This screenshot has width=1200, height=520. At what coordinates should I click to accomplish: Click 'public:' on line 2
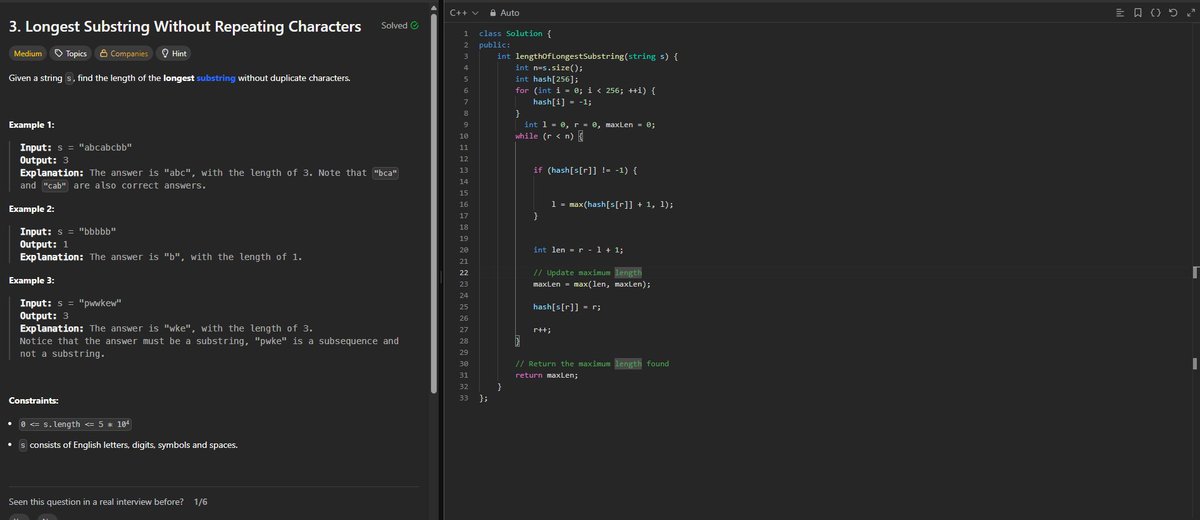495,45
